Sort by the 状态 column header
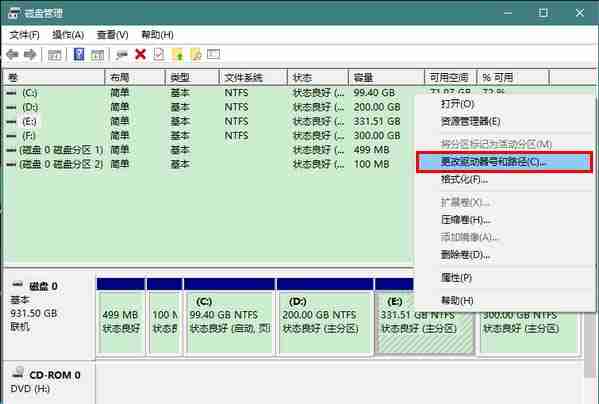 318,78
